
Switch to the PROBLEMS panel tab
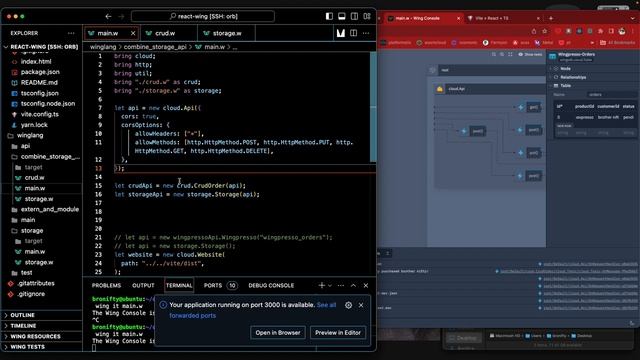pyautogui.click(x=106, y=285)
